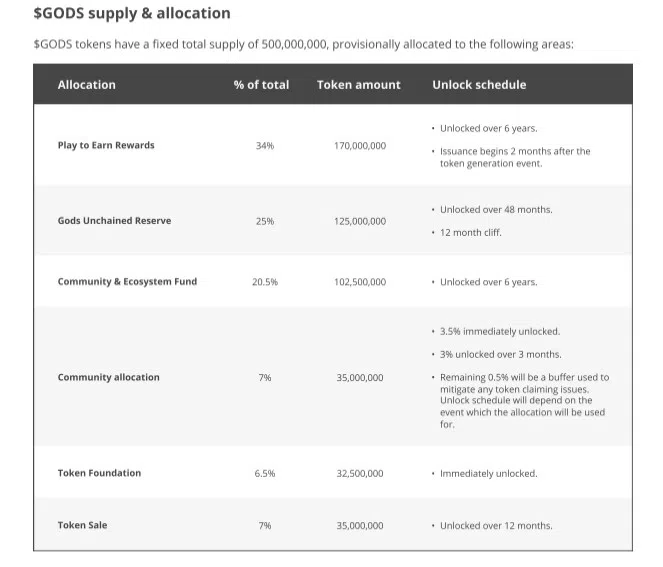Select the 125,000,000 token amount
The image size is (663, 567).
tap(359, 221)
